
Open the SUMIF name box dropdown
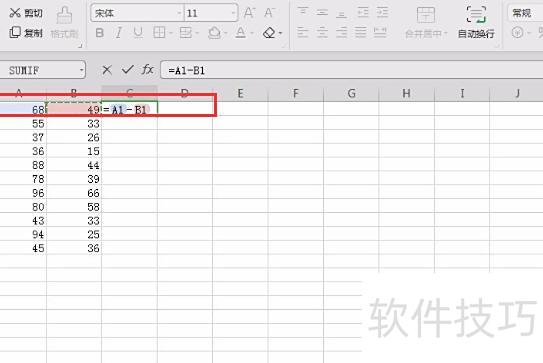pyautogui.click(x=81, y=70)
